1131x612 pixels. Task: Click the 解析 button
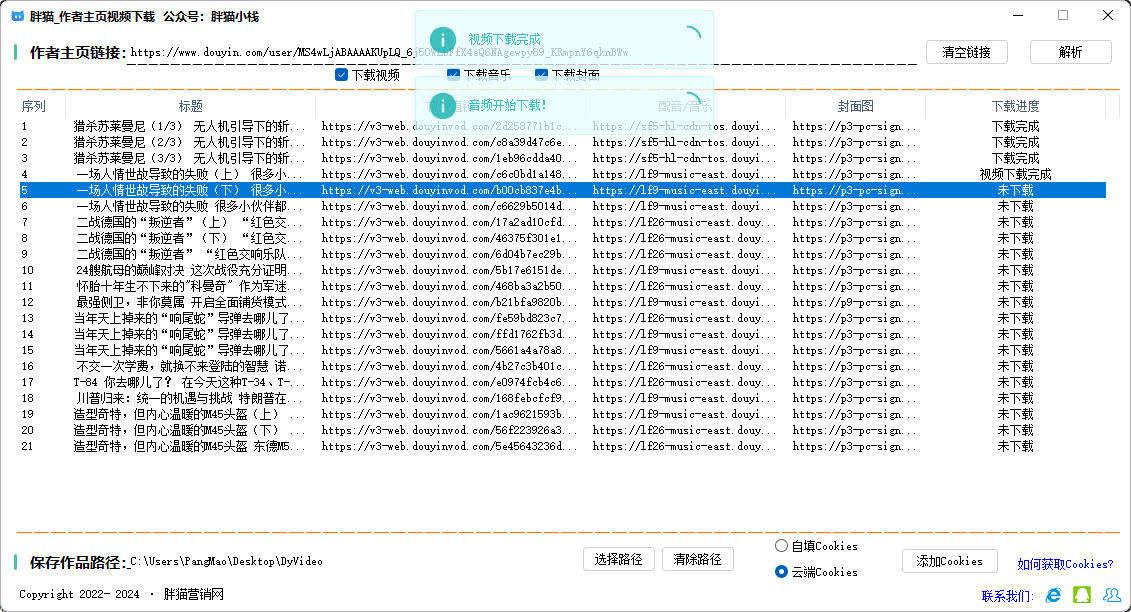point(1070,51)
